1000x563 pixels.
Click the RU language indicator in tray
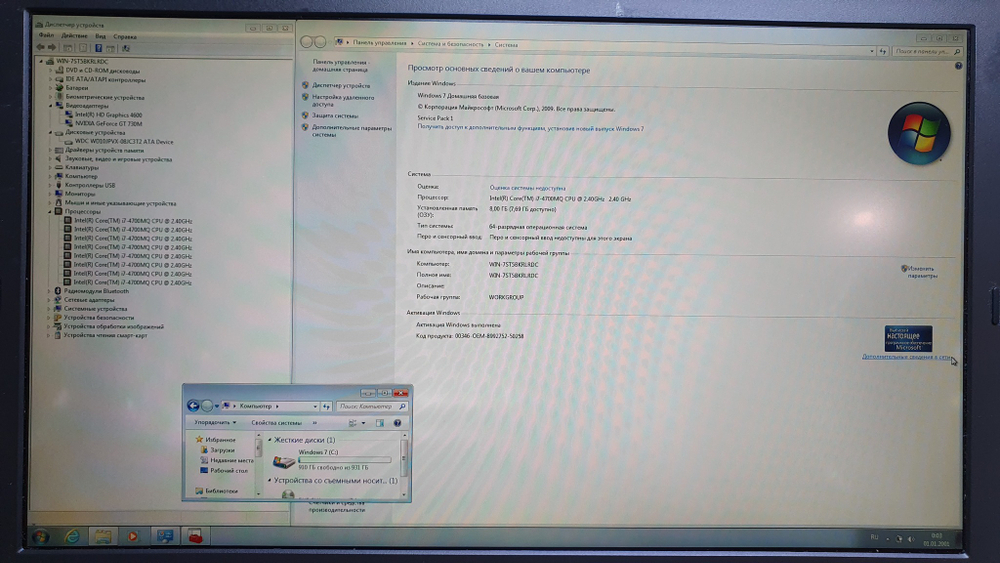point(874,537)
